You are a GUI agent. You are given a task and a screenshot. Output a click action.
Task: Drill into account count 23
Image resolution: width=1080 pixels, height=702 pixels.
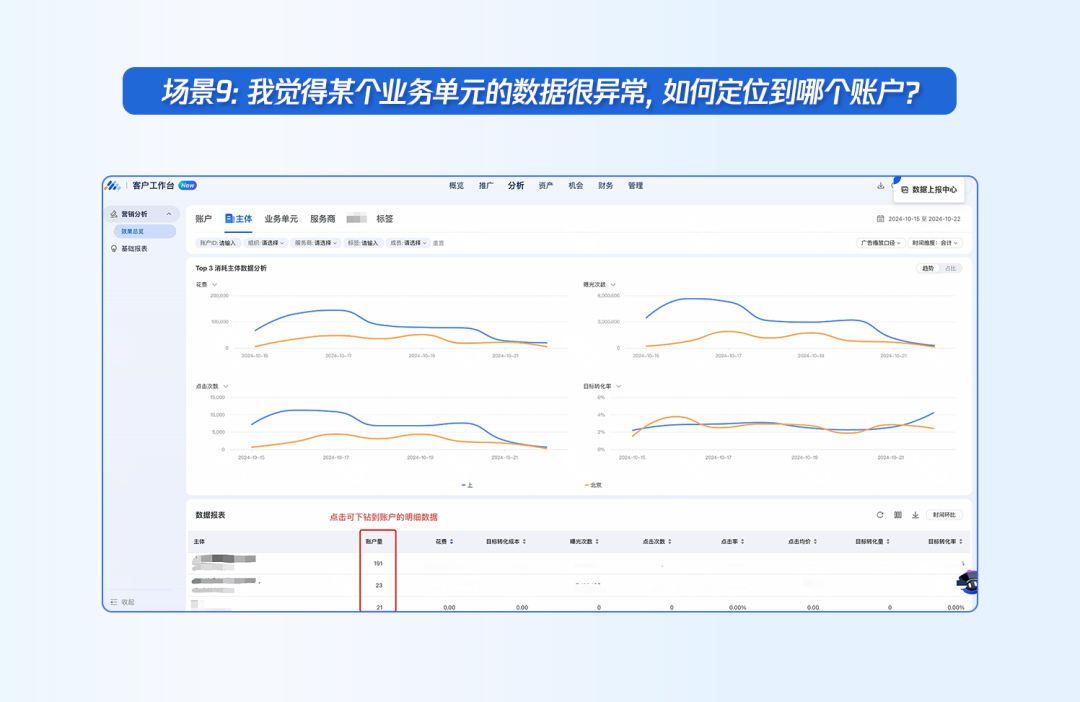[x=378, y=586]
